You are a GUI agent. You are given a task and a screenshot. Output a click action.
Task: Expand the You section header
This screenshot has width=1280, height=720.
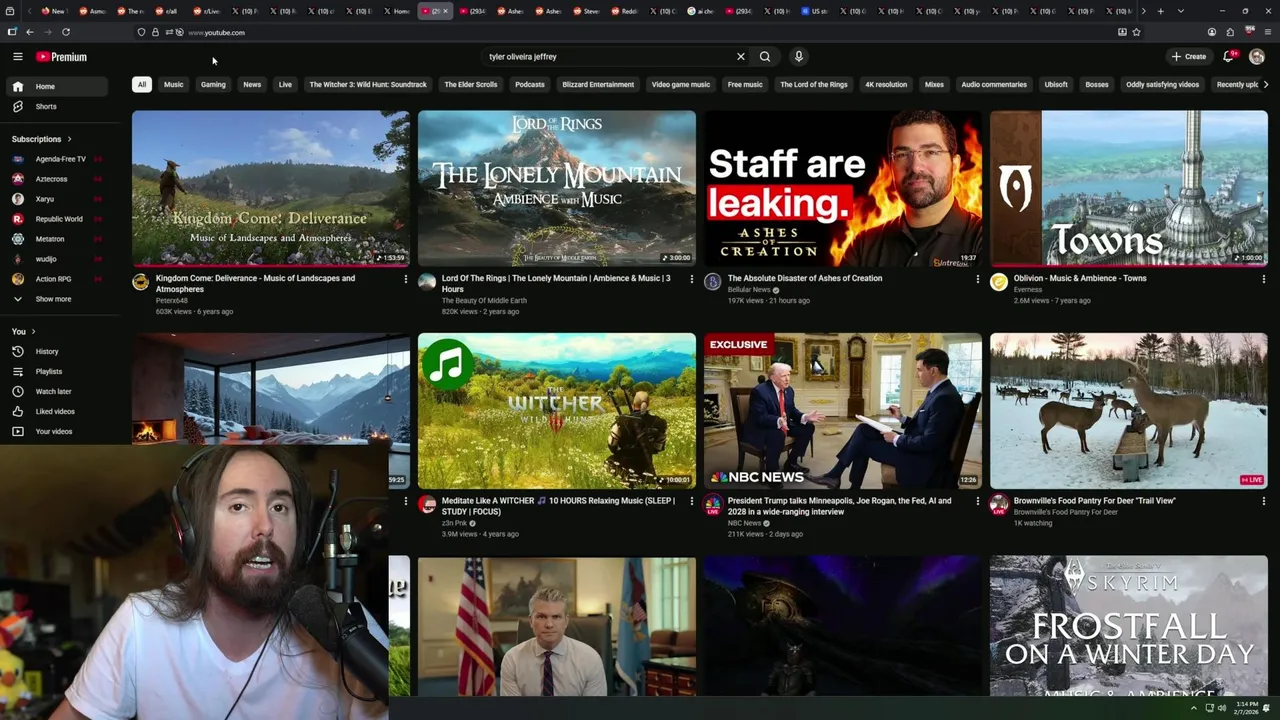(23, 331)
